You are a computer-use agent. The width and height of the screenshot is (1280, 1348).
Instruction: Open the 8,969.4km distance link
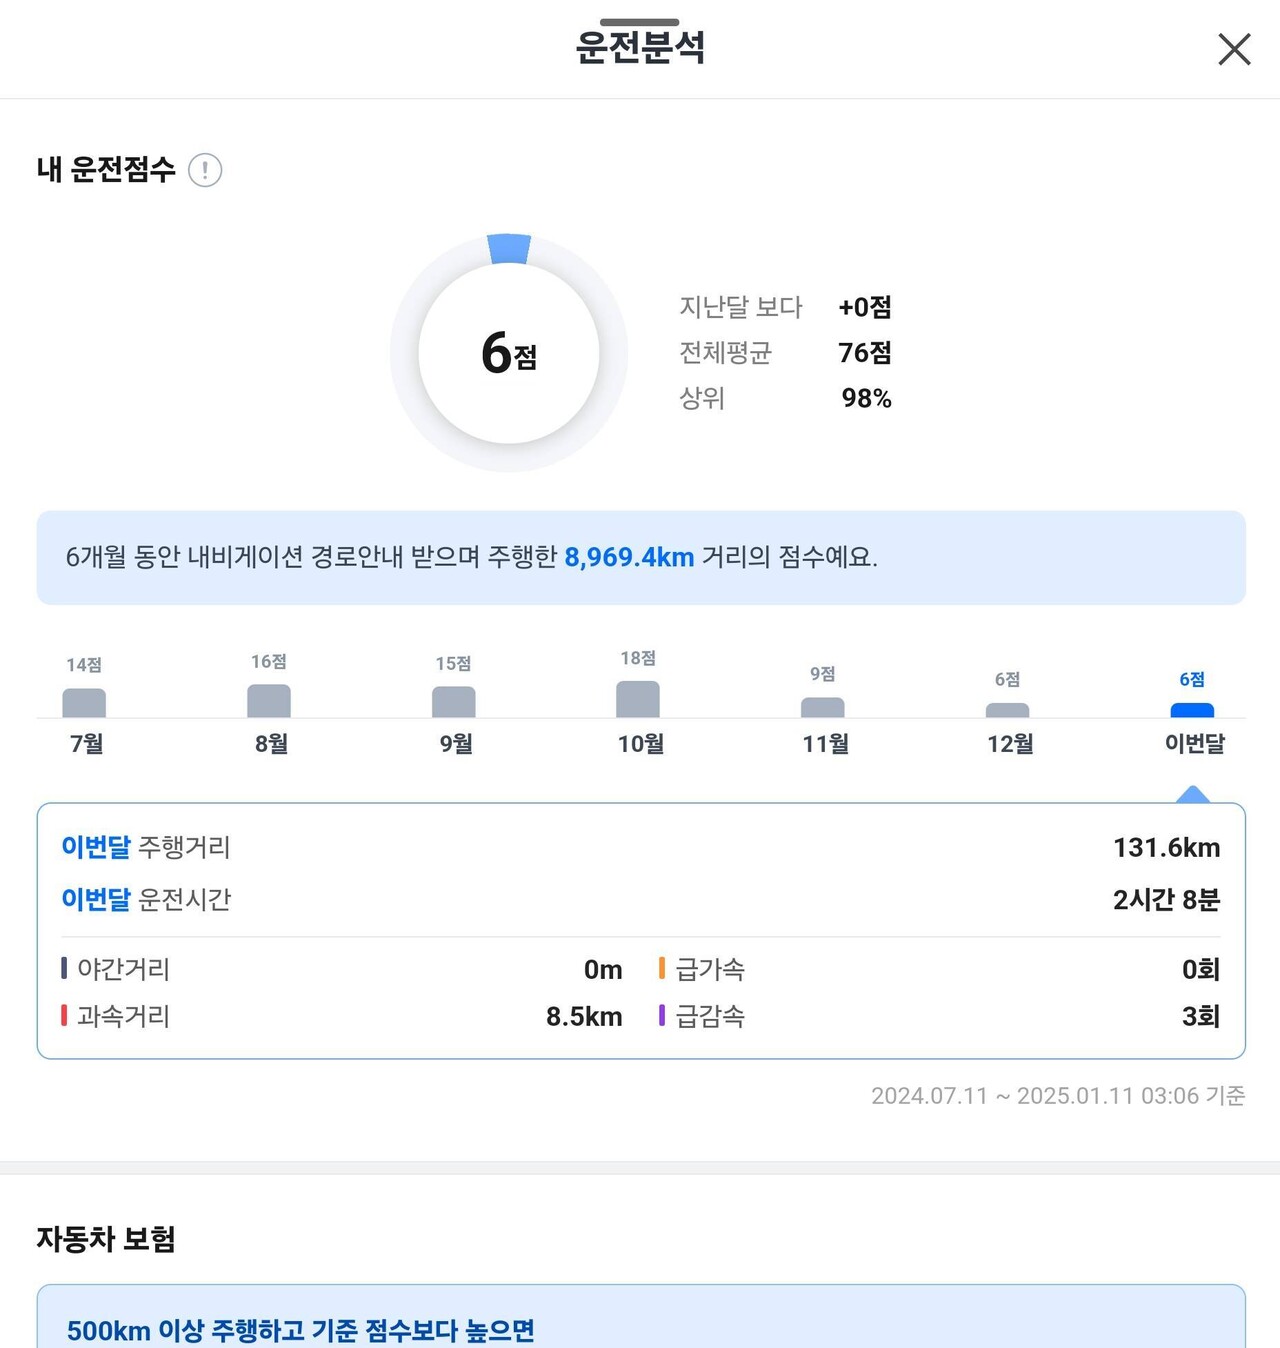point(629,557)
